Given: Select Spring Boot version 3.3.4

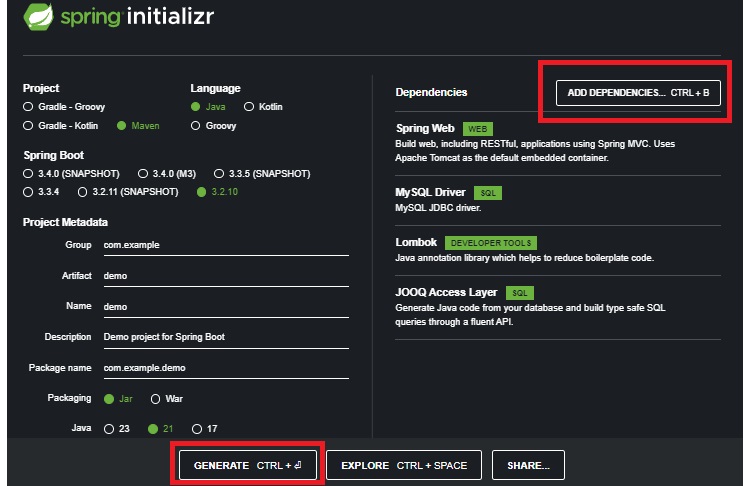Looking at the screenshot, I should [28, 192].
